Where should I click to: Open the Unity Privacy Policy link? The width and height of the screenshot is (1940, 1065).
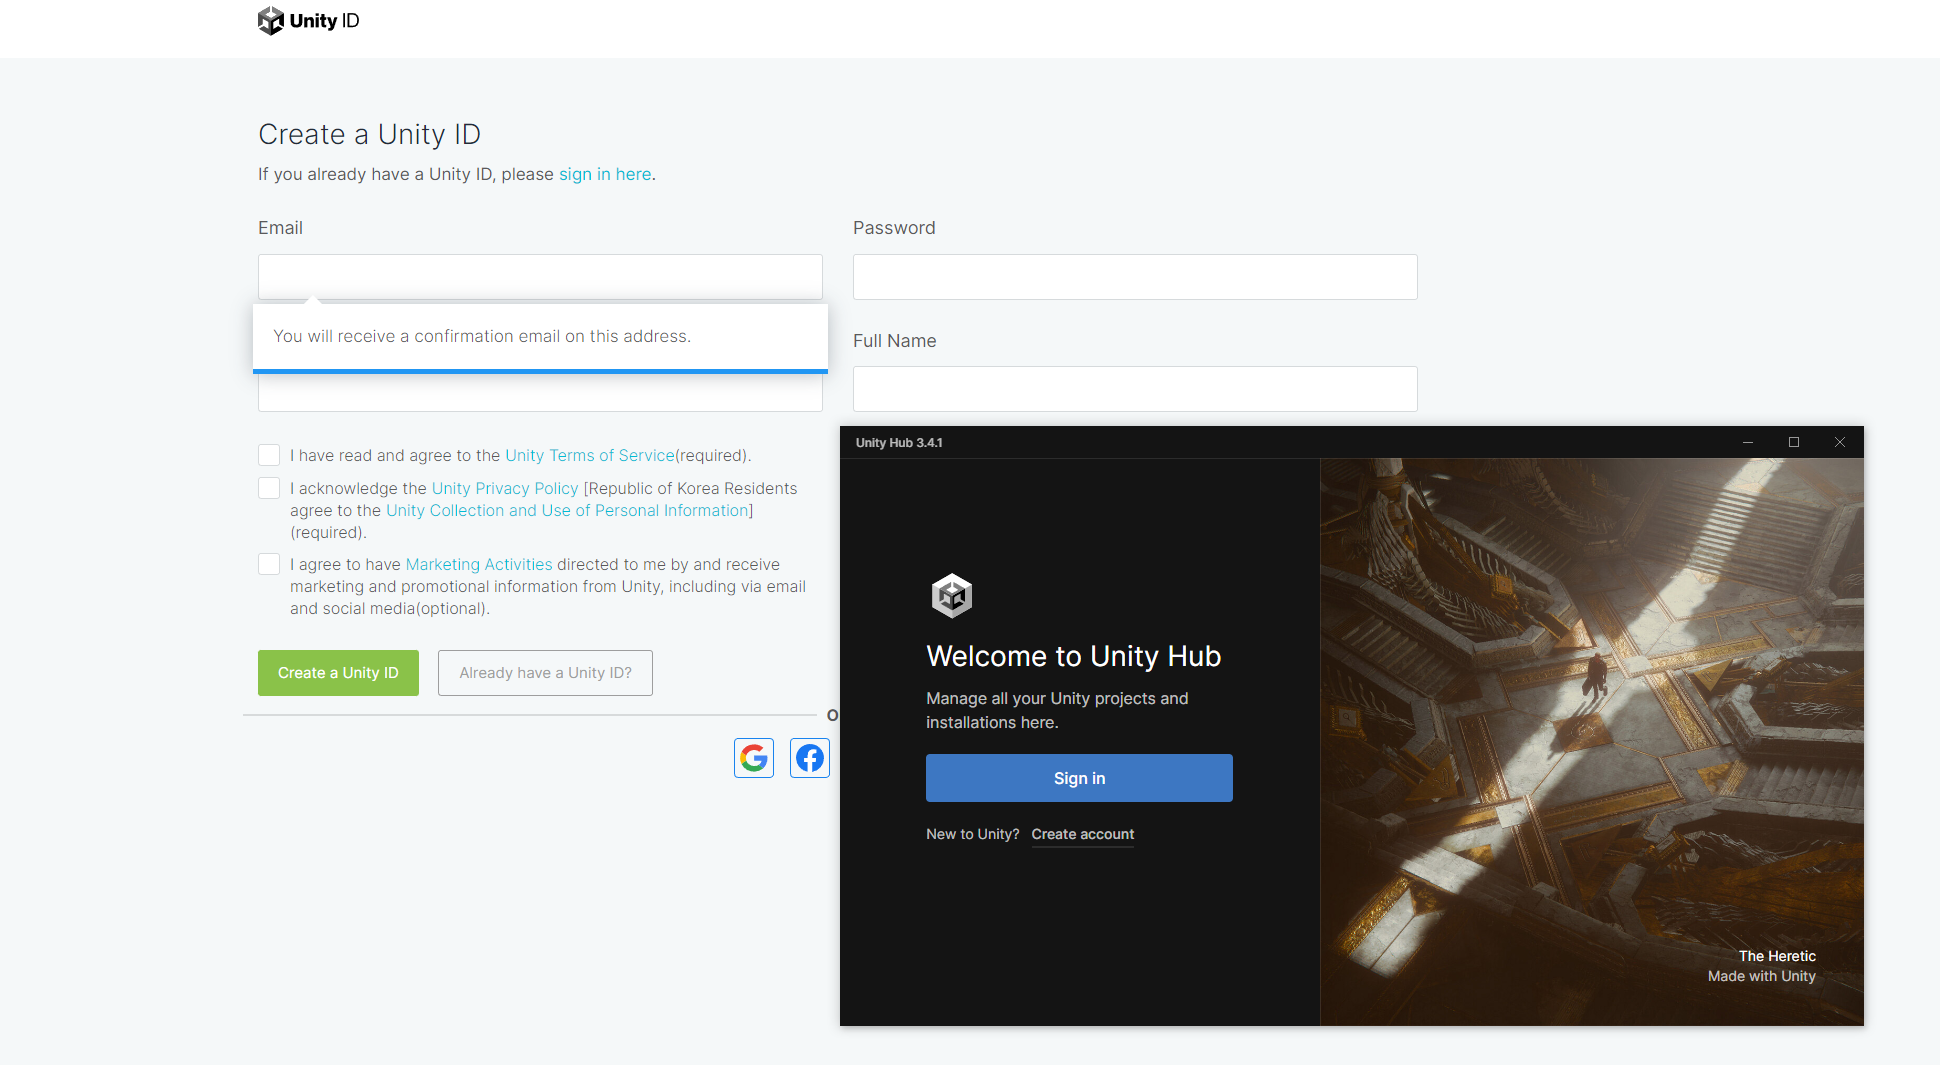point(505,488)
